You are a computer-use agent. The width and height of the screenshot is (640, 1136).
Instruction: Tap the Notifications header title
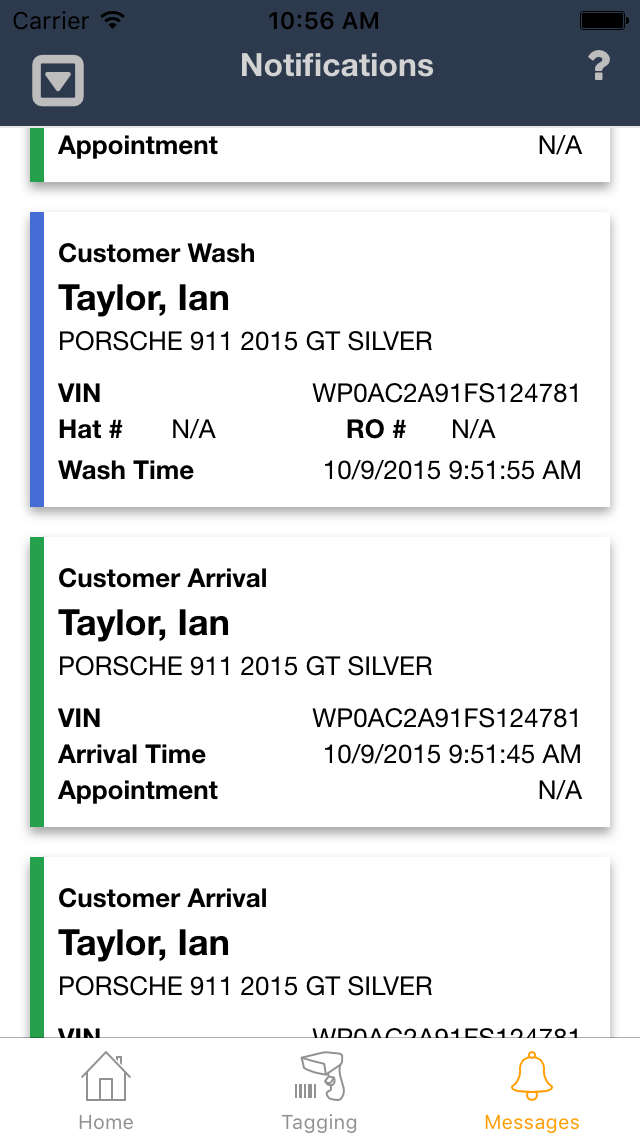(x=337, y=66)
